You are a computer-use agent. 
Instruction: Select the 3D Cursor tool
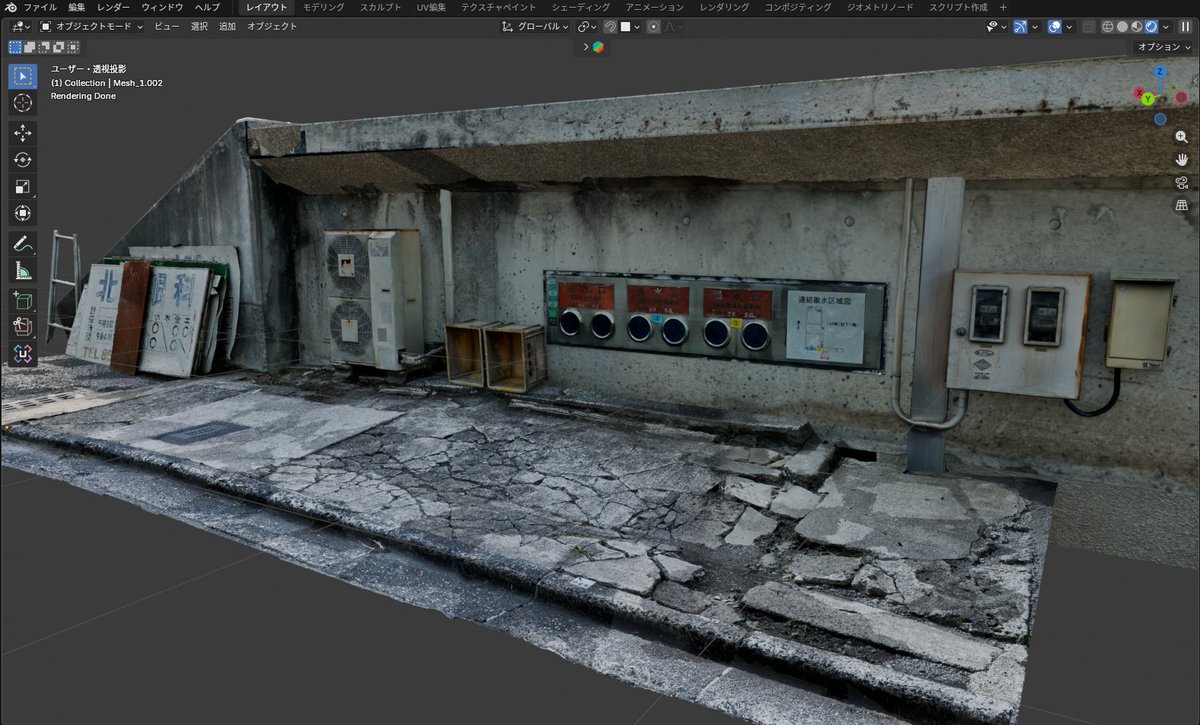click(23, 103)
